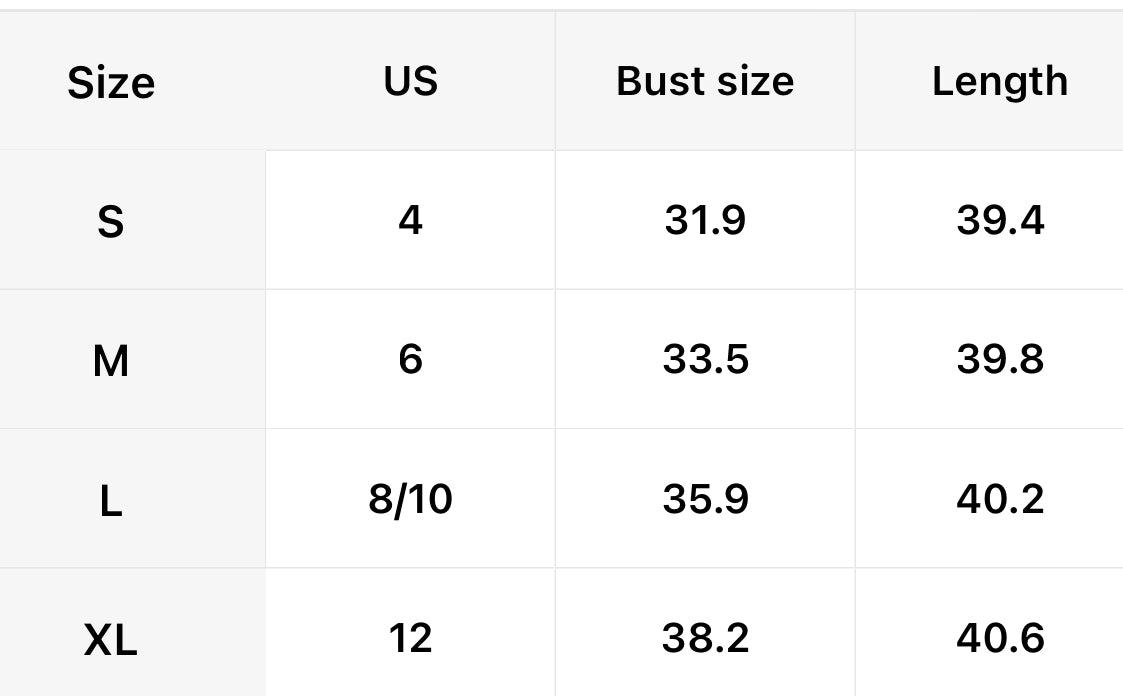Viewport: 1123px width, 696px height.
Task: Click the Length column header
Action: 999,81
